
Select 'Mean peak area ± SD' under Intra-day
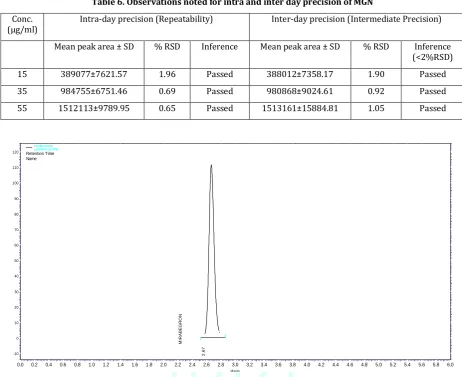point(94,47)
